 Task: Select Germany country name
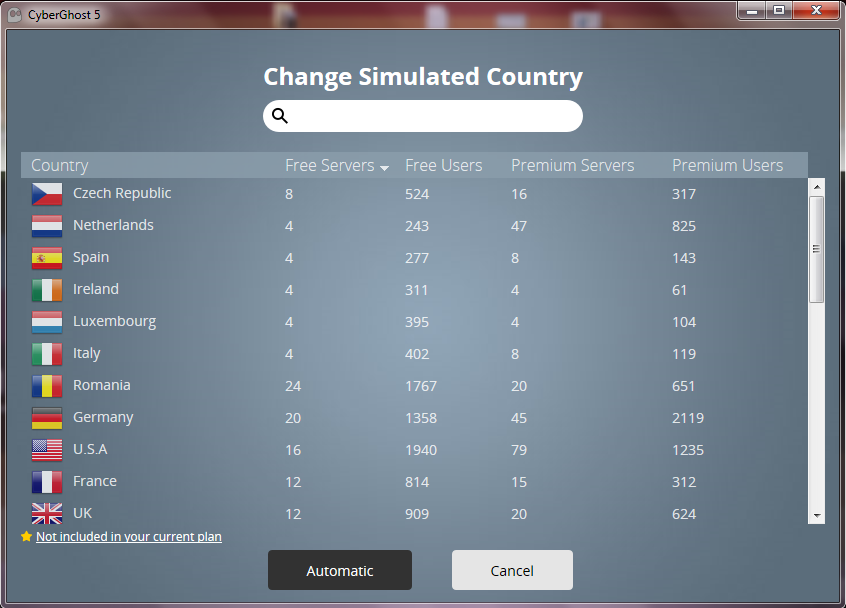[x=103, y=418]
